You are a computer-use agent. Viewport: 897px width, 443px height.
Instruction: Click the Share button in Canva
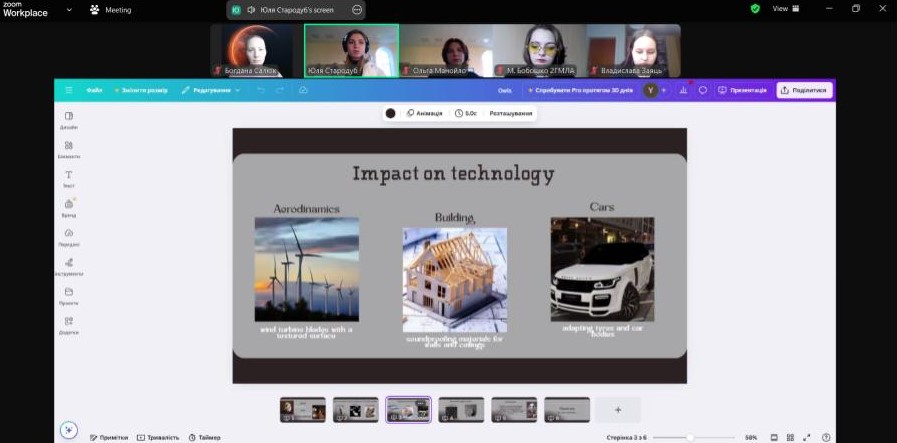click(x=804, y=90)
